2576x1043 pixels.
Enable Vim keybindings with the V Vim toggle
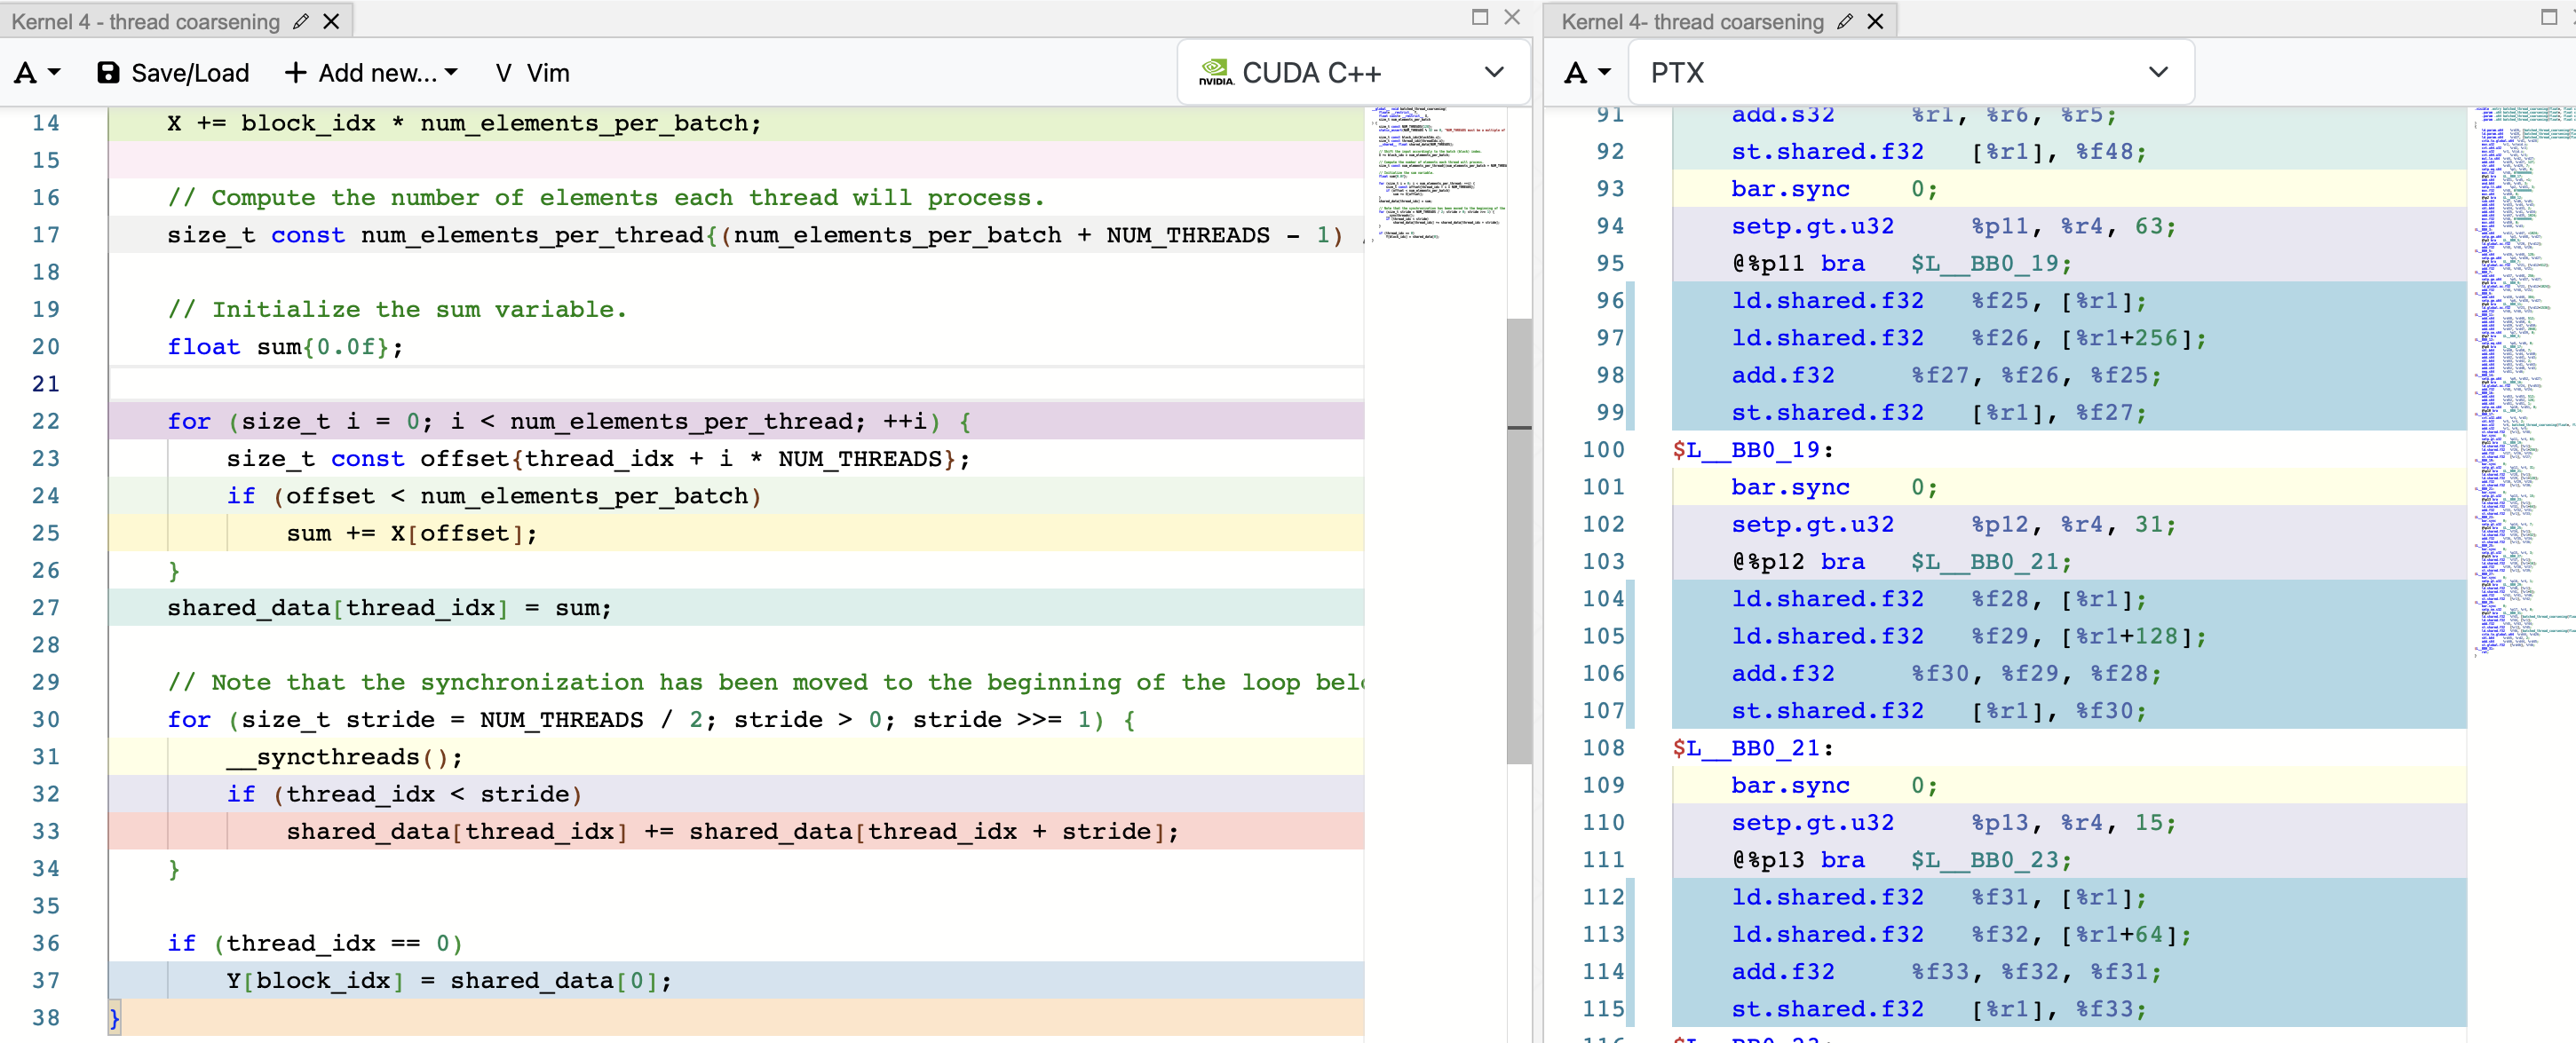click(530, 72)
